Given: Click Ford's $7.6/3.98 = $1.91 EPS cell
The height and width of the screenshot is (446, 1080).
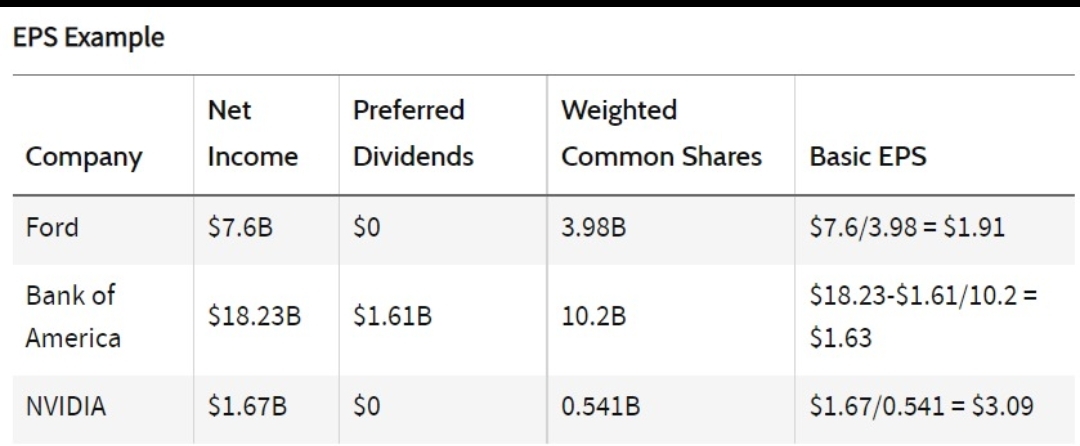Looking at the screenshot, I should (x=907, y=228).
